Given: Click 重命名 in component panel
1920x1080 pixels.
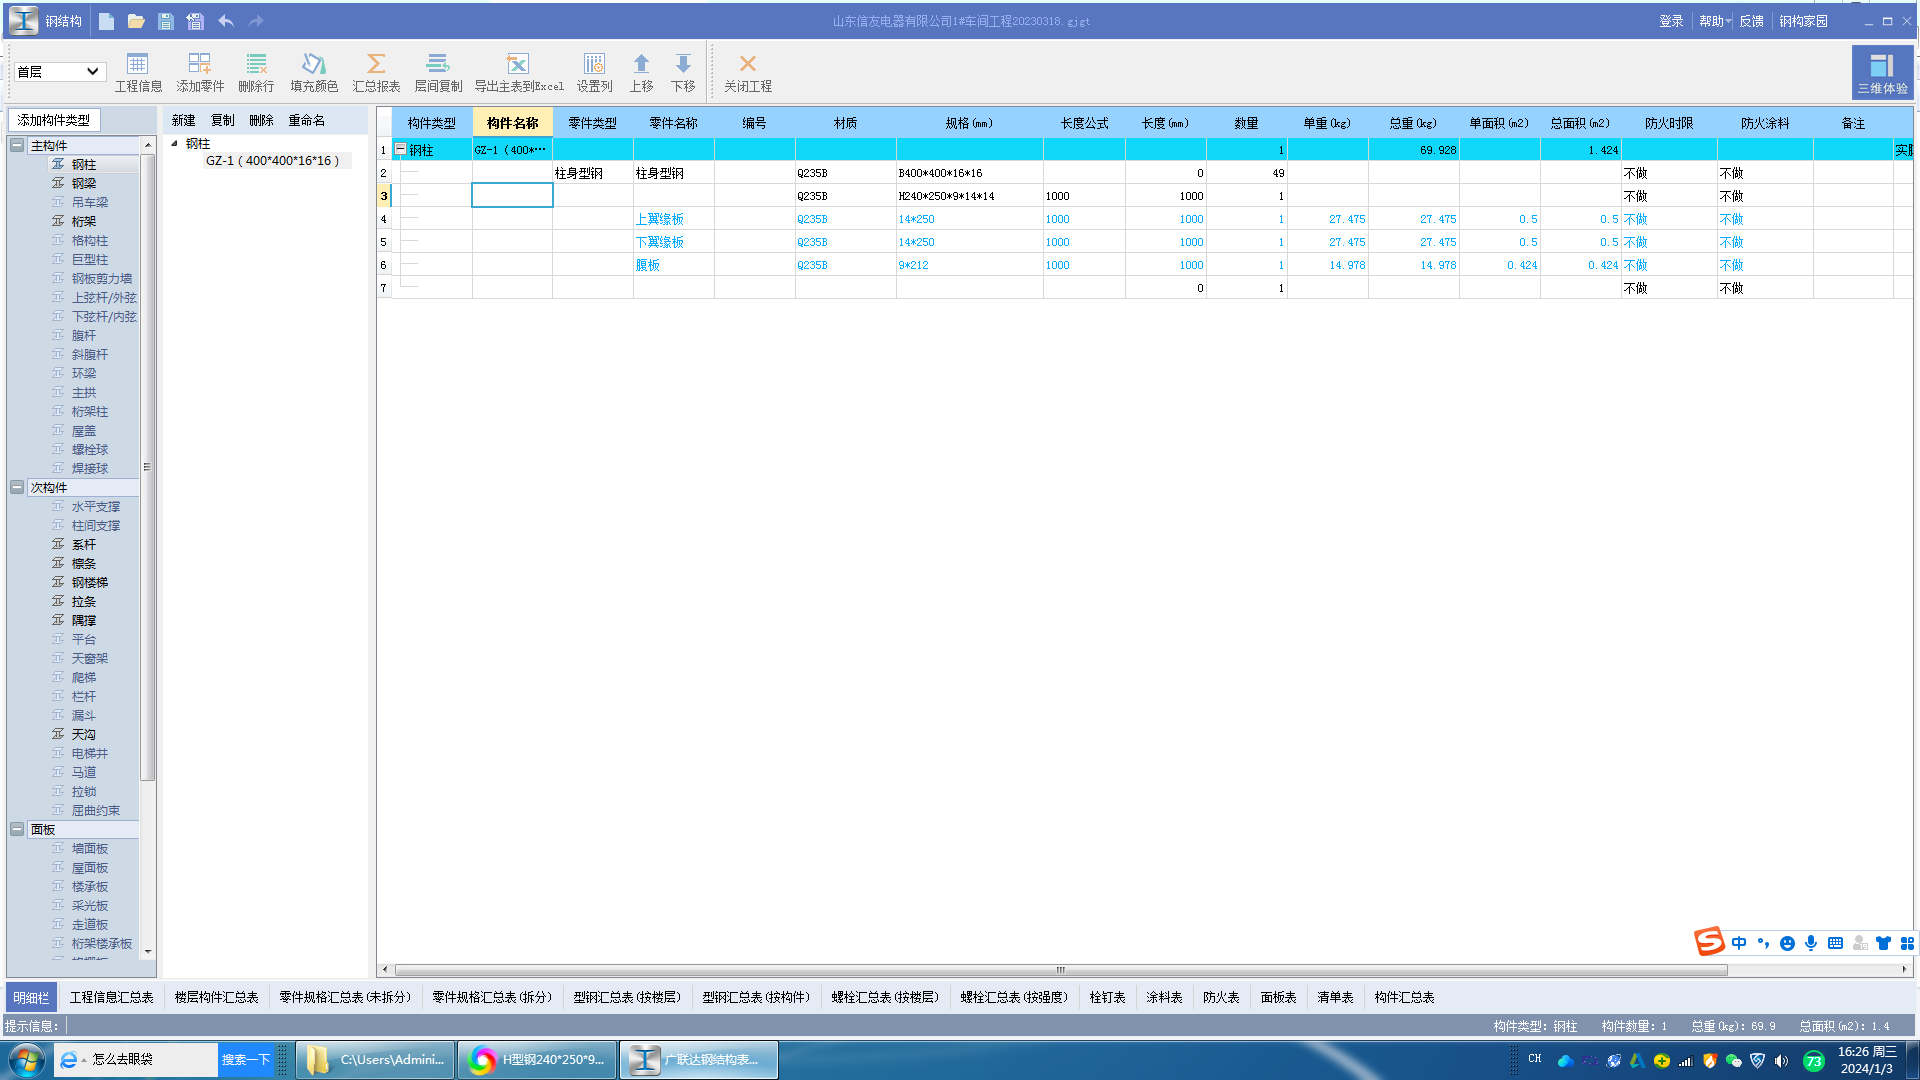Looking at the screenshot, I should click(x=306, y=121).
